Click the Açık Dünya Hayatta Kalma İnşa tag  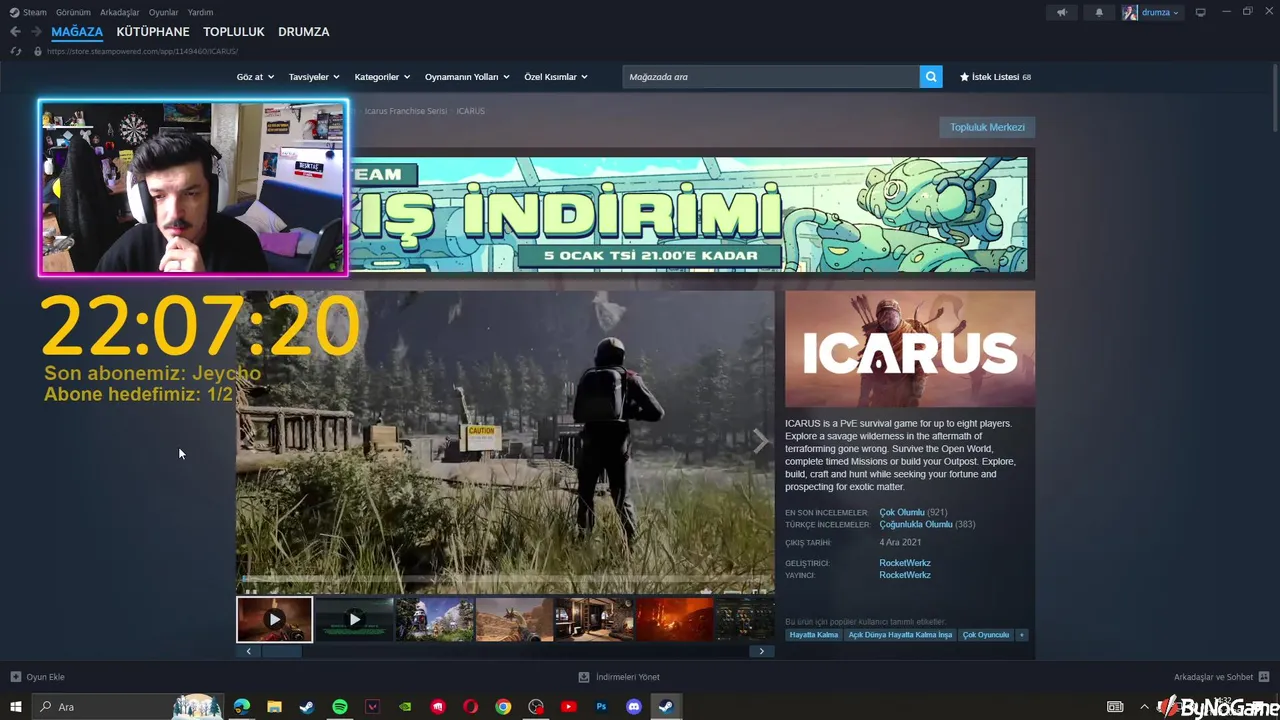tap(900, 635)
